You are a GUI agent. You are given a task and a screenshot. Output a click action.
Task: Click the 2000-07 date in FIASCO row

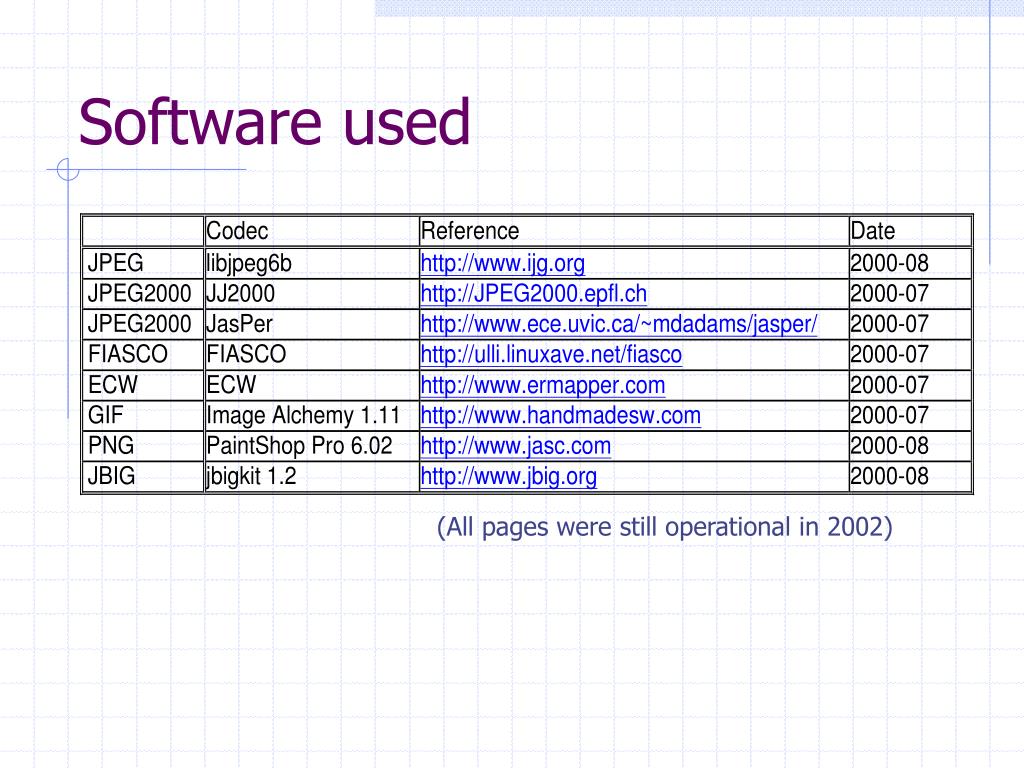[889, 354]
